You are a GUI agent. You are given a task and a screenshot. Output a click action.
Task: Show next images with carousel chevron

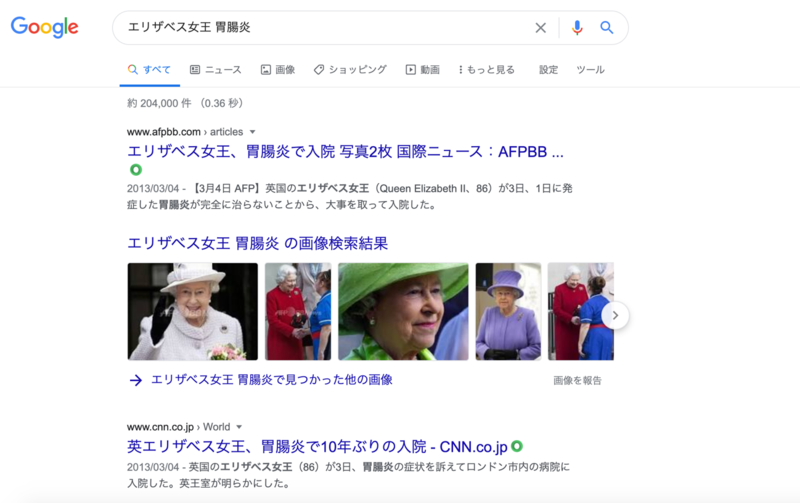click(x=615, y=315)
